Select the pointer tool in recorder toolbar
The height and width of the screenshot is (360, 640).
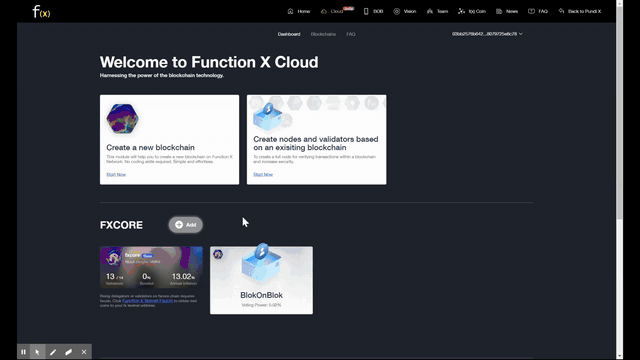(x=38, y=352)
